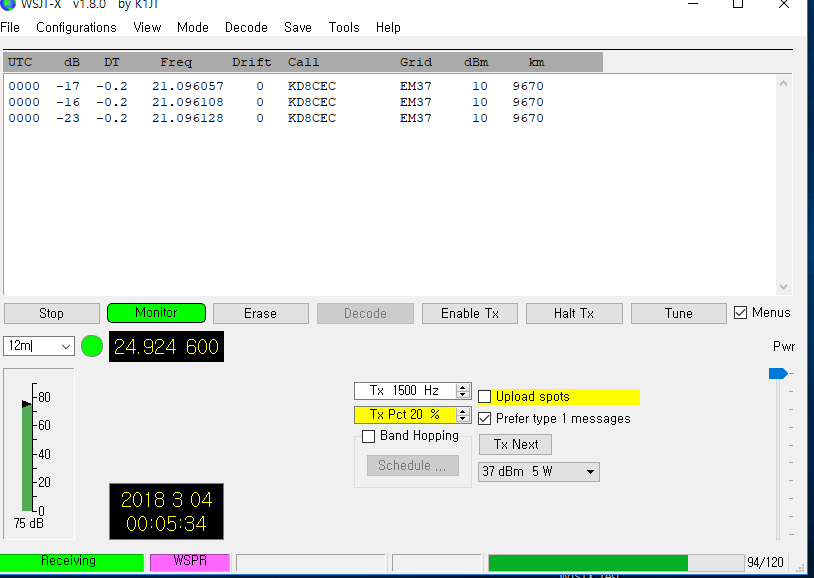Enable Band Hopping
Screen dimensions: 814x578
pyautogui.click(x=369, y=436)
